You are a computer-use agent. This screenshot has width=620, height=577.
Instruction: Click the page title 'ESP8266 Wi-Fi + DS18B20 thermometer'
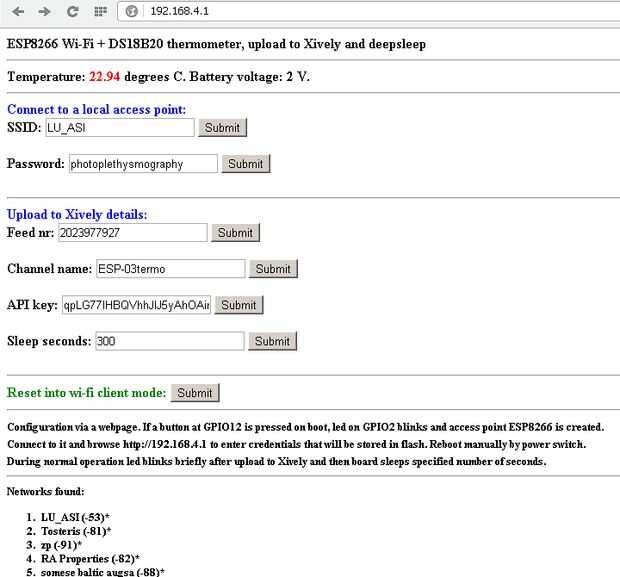pos(125,44)
